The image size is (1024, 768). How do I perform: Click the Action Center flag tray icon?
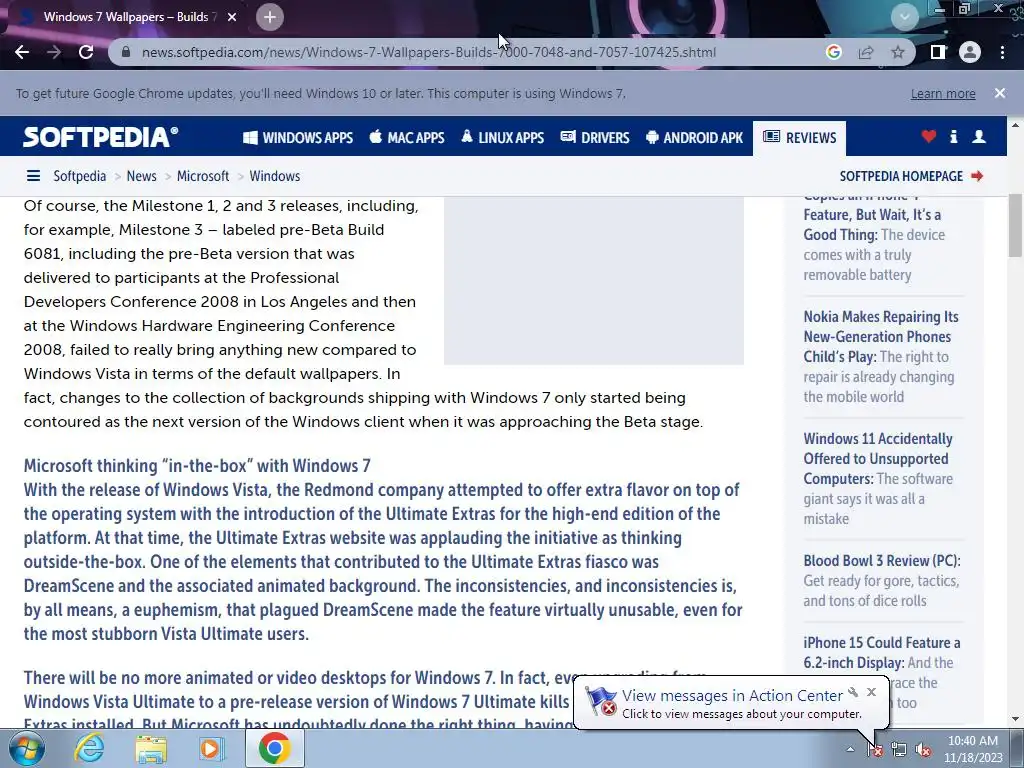pos(874,750)
